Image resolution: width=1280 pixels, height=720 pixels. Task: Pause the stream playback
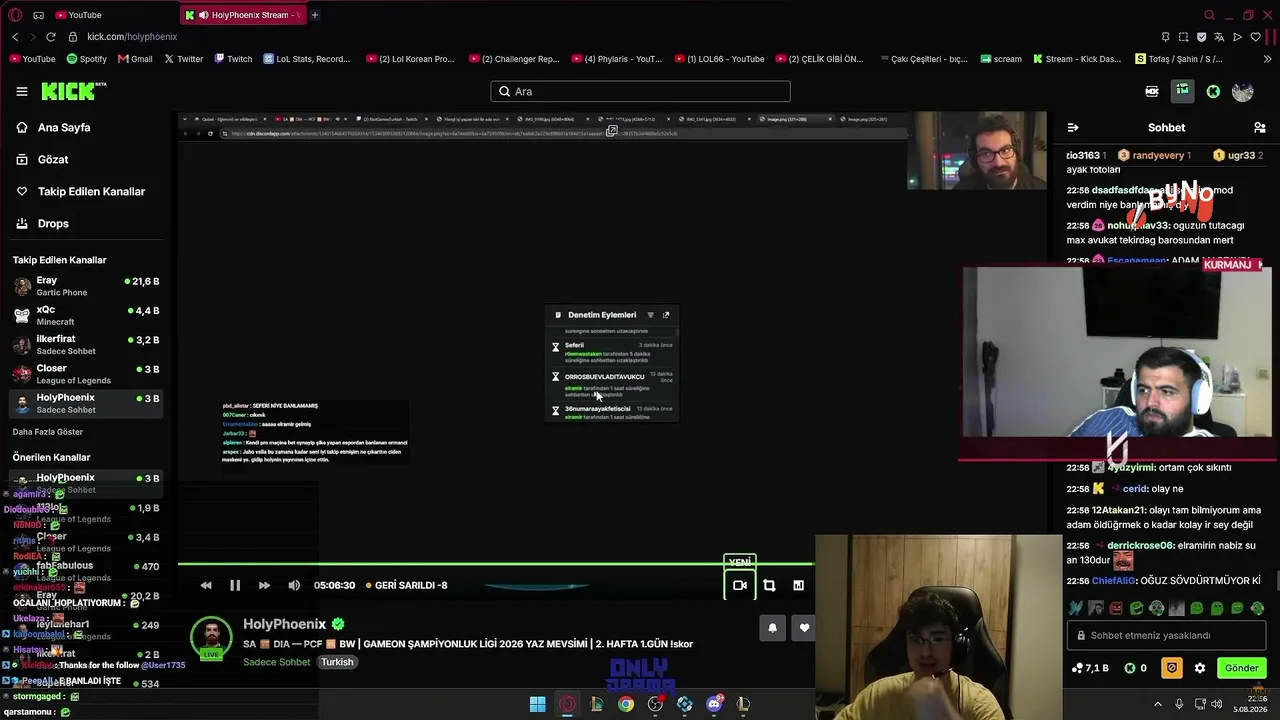pos(235,585)
